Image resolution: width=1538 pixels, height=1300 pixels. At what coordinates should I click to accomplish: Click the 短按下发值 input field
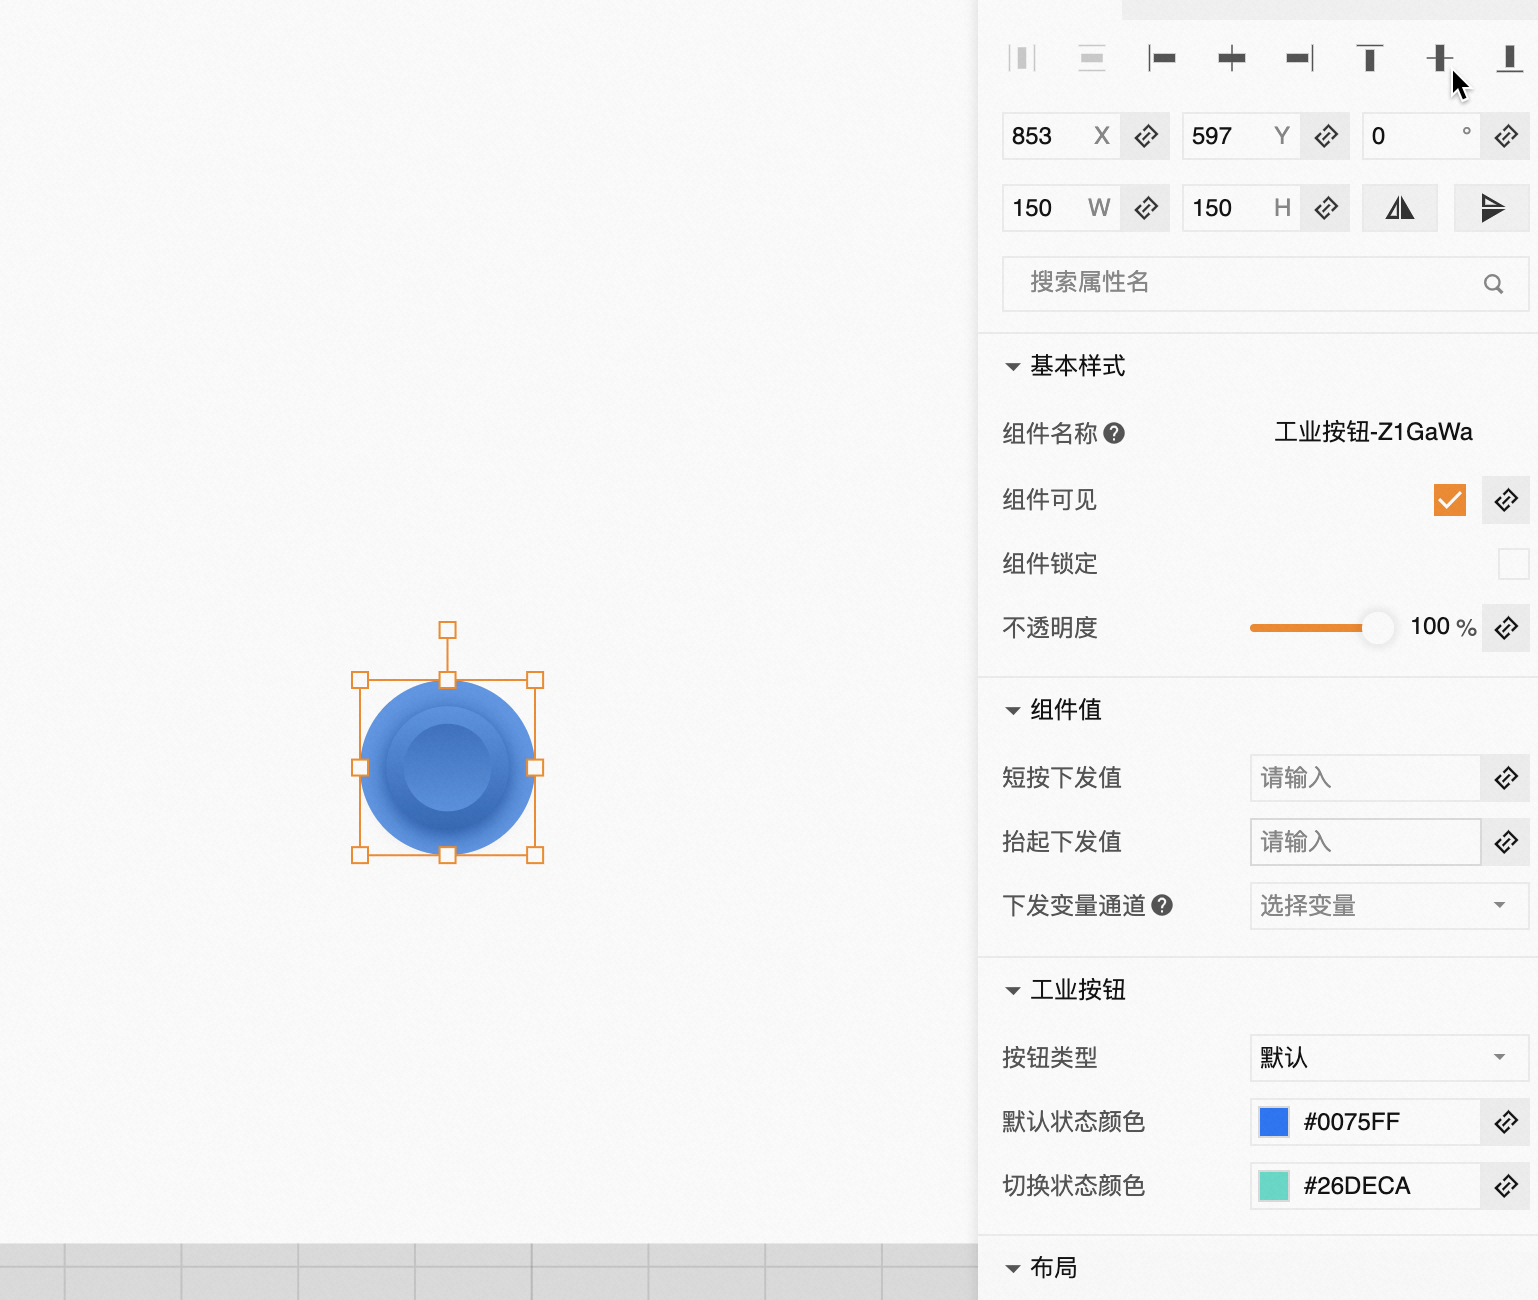coord(1366,778)
